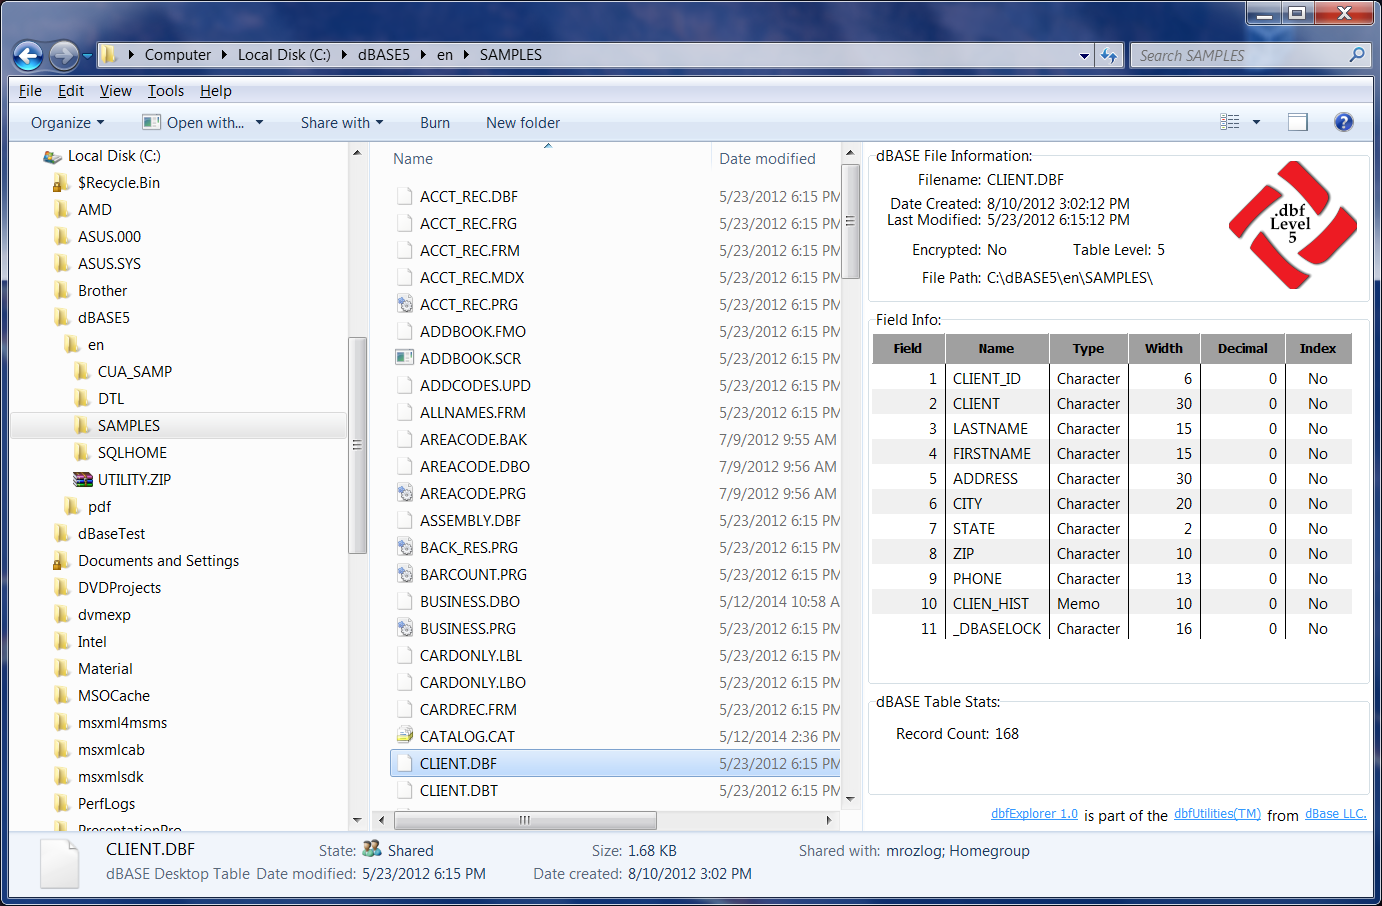Open the Help menu
The image size is (1382, 906).
point(216,90)
